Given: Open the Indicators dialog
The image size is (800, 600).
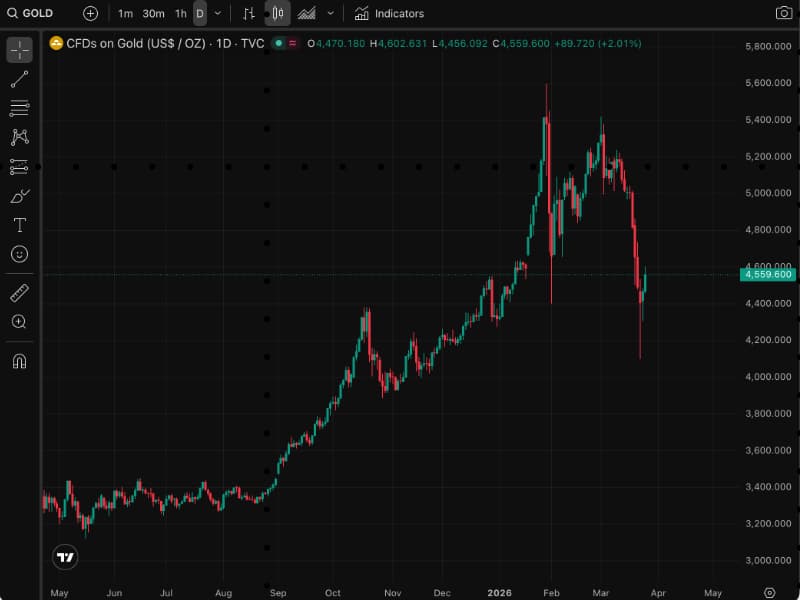Looking at the screenshot, I should [x=390, y=13].
